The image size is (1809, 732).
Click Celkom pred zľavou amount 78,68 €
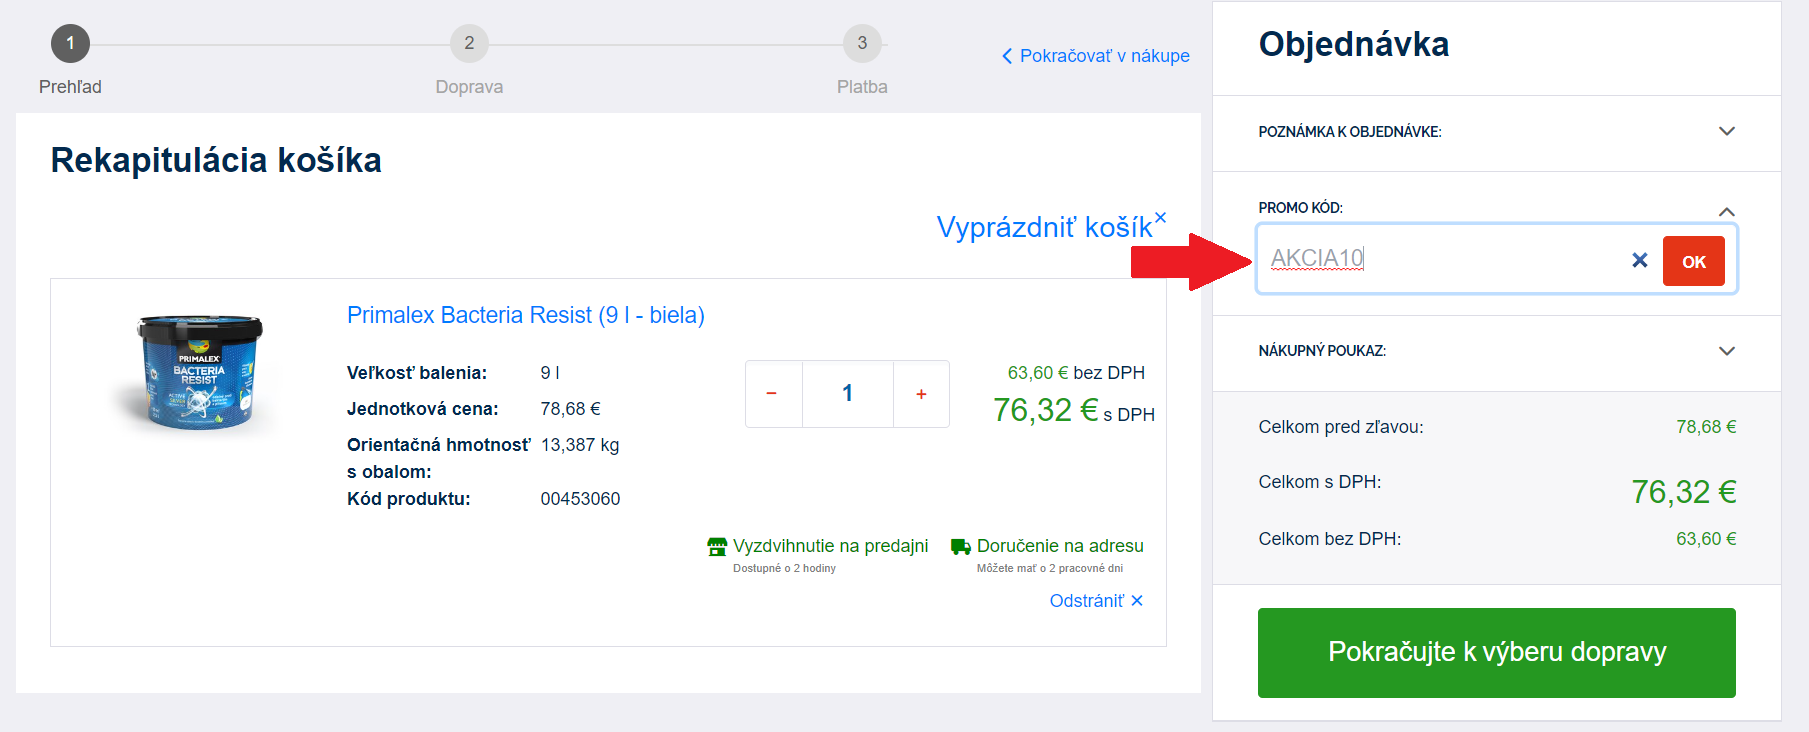click(1706, 427)
